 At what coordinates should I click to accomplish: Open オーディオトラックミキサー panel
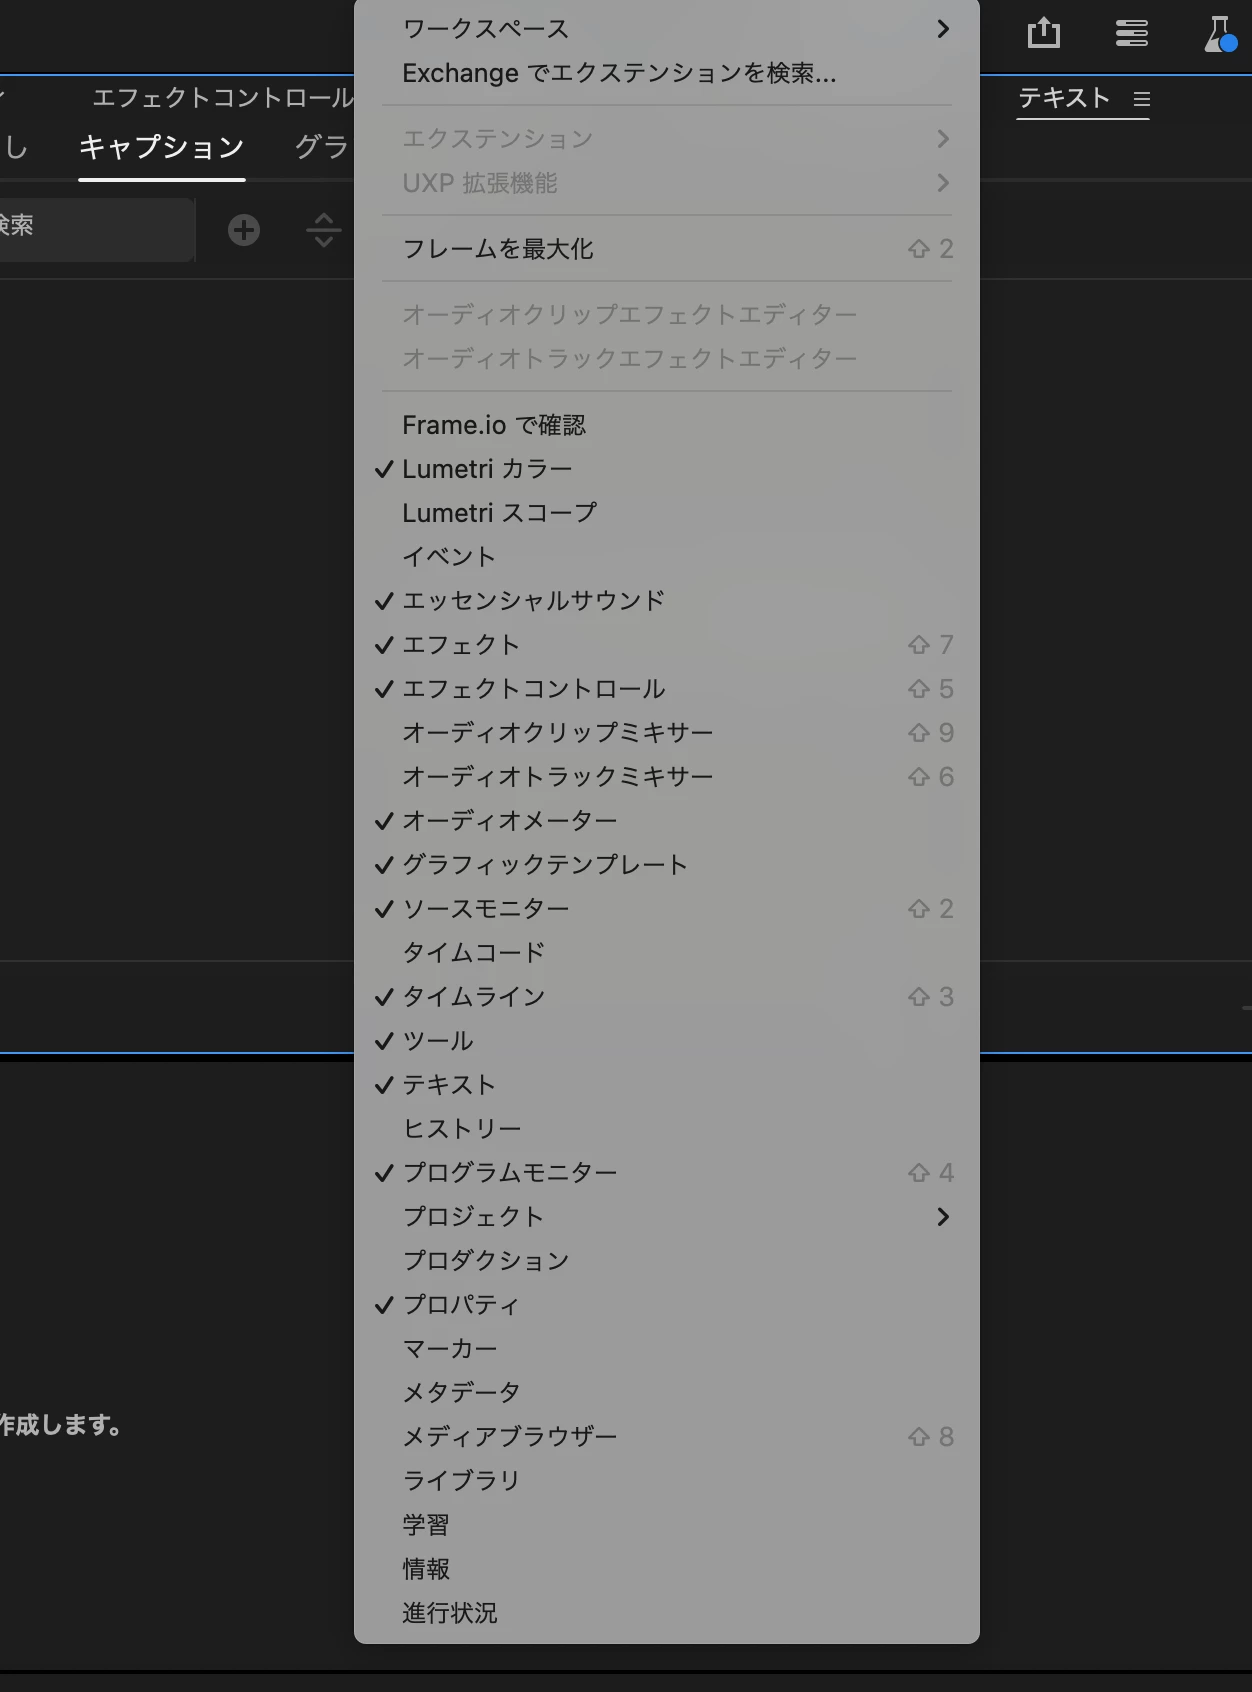click(x=667, y=777)
